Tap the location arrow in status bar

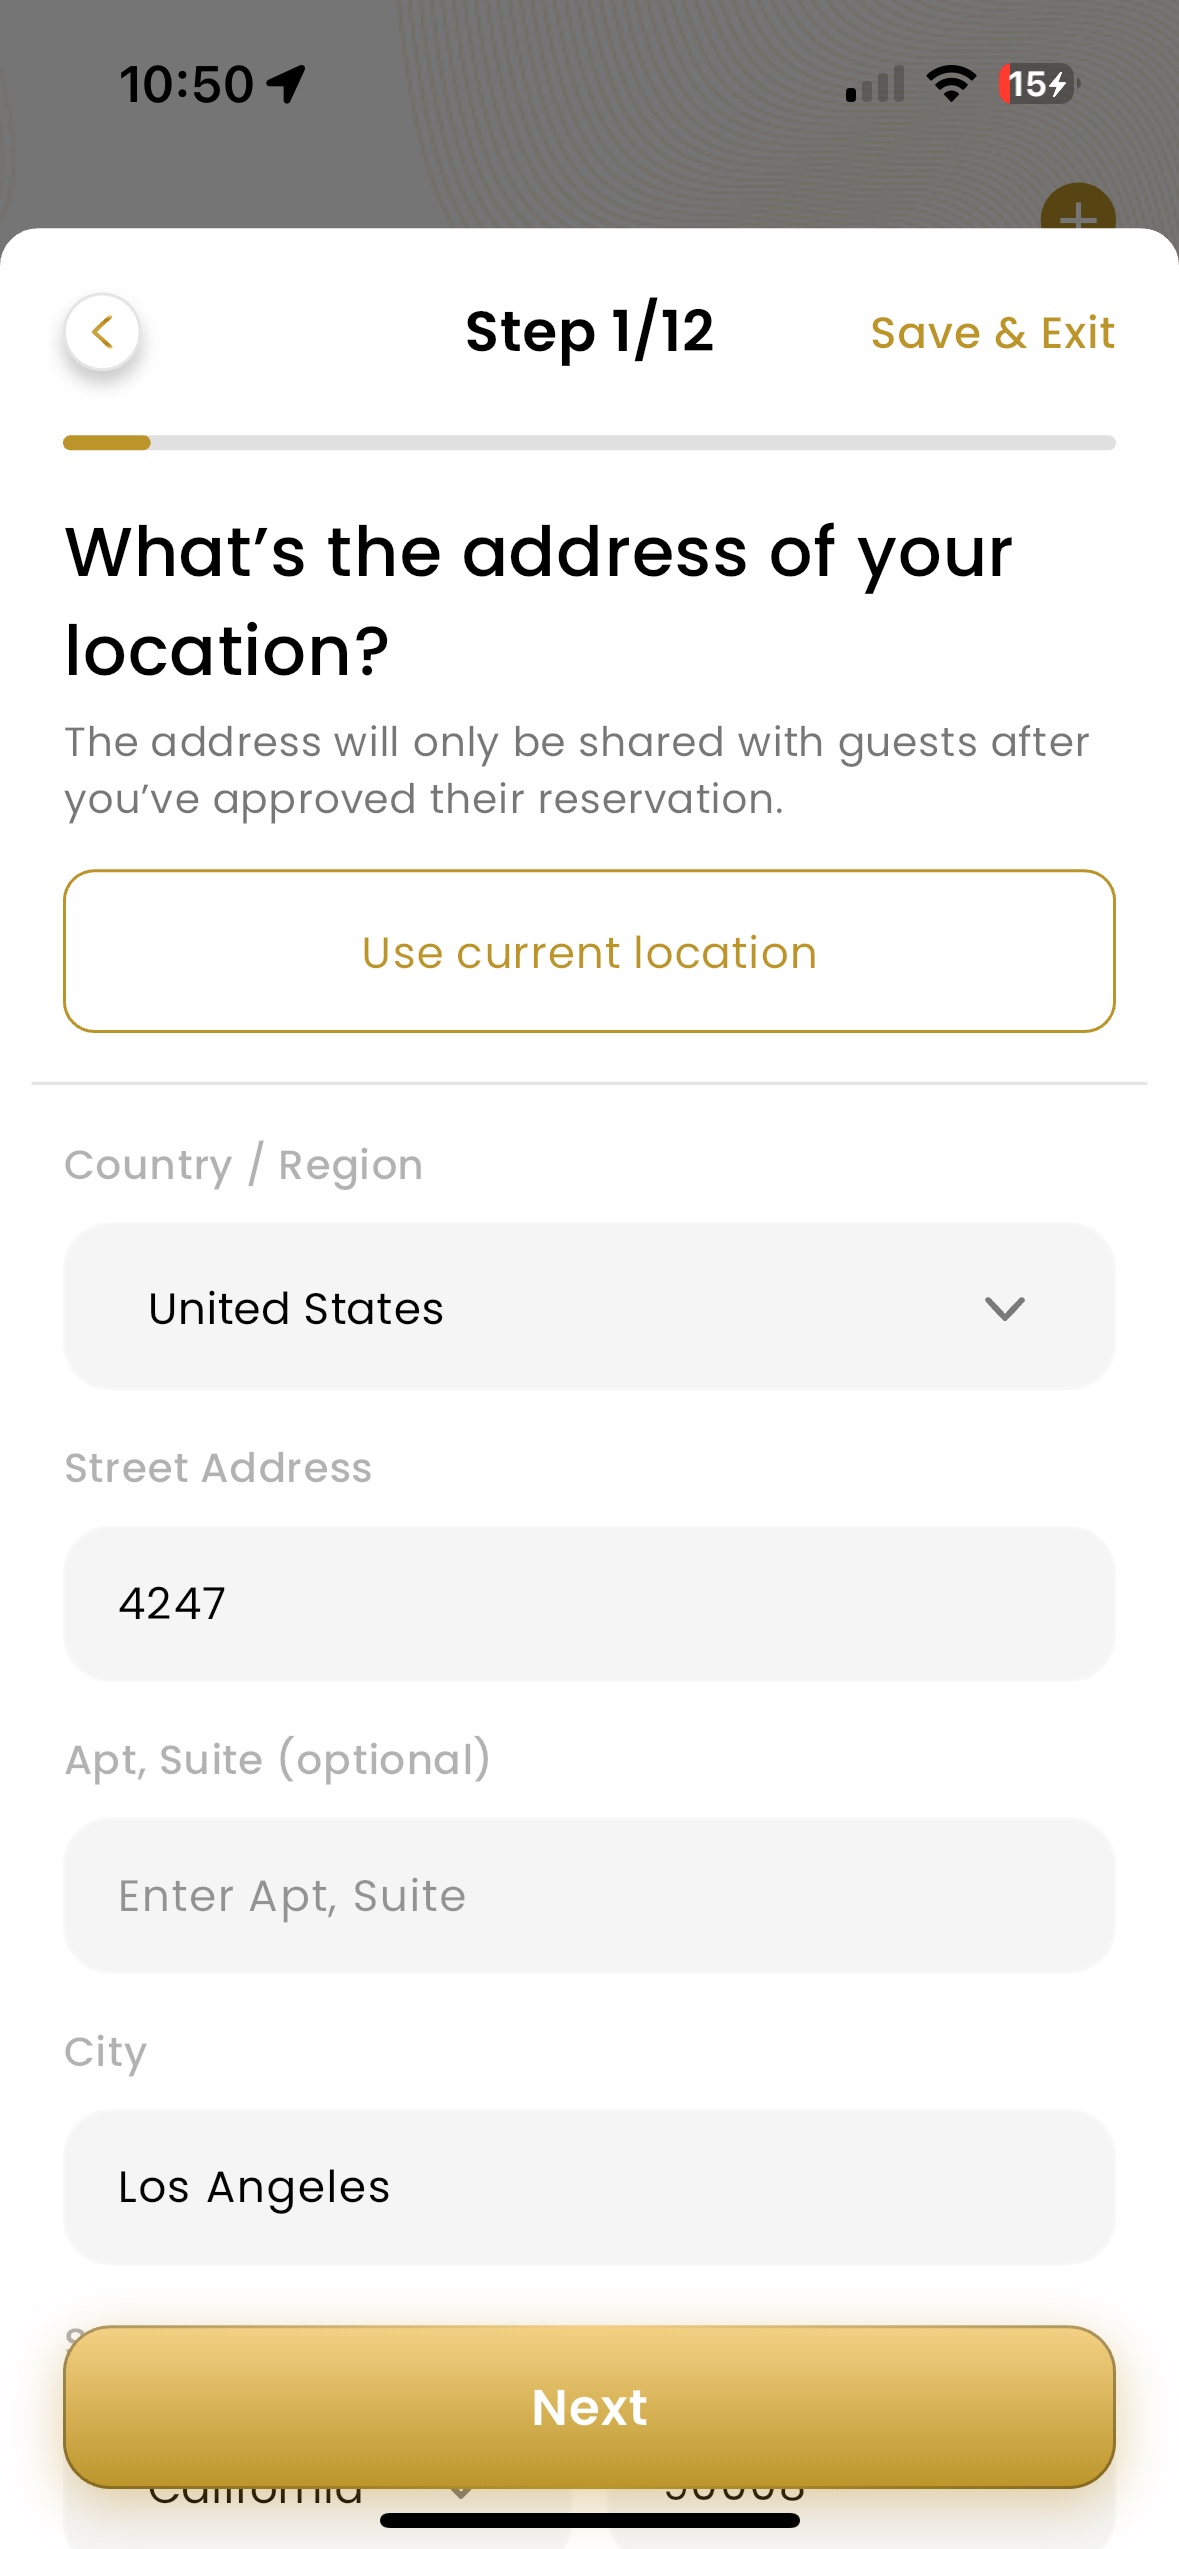click(x=287, y=84)
